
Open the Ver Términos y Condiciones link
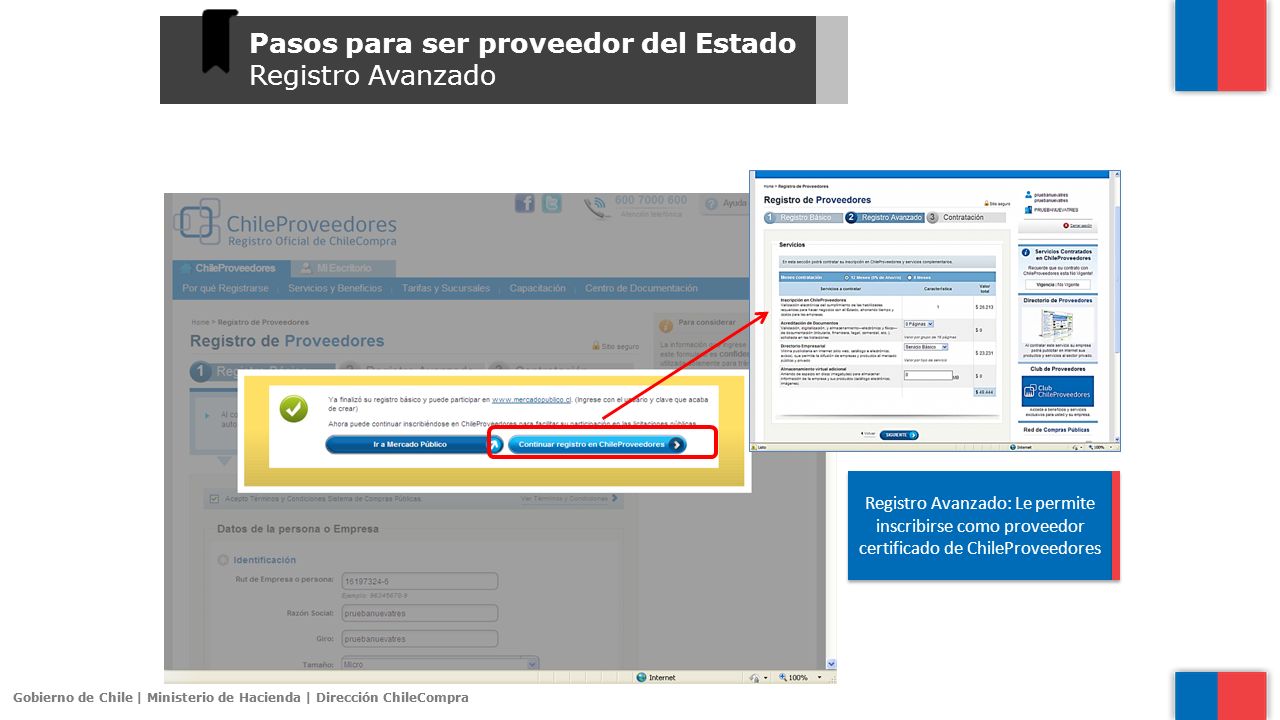pyautogui.click(x=570, y=498)
